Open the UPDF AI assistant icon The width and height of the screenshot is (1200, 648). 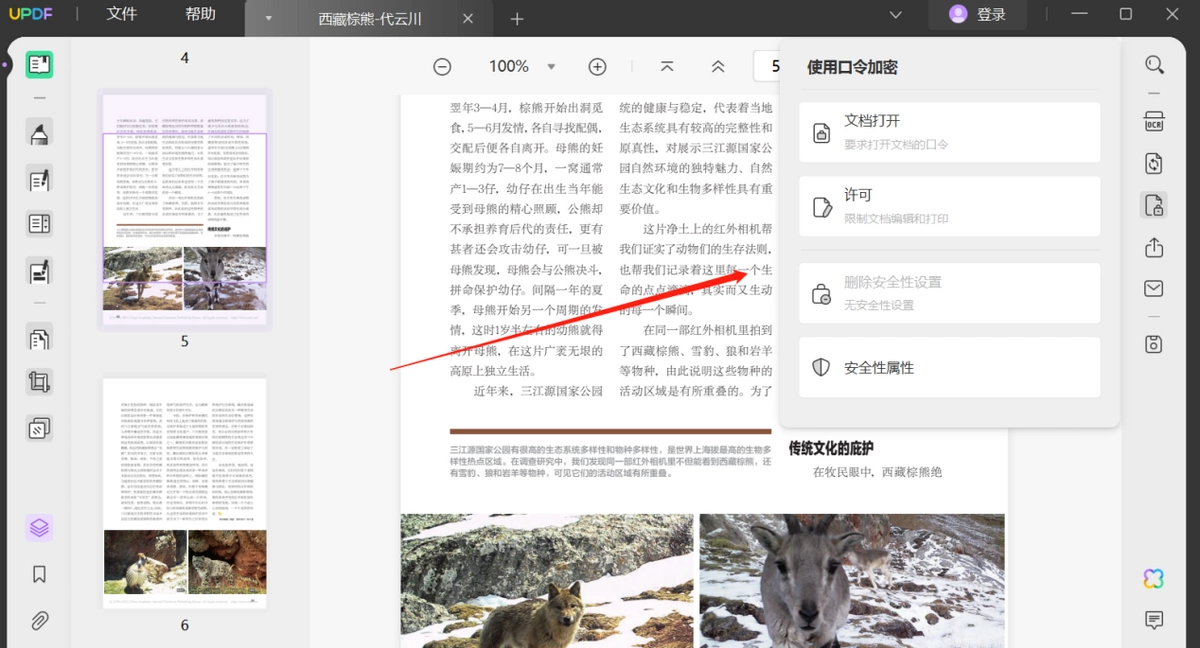(x=1154, y=578)
